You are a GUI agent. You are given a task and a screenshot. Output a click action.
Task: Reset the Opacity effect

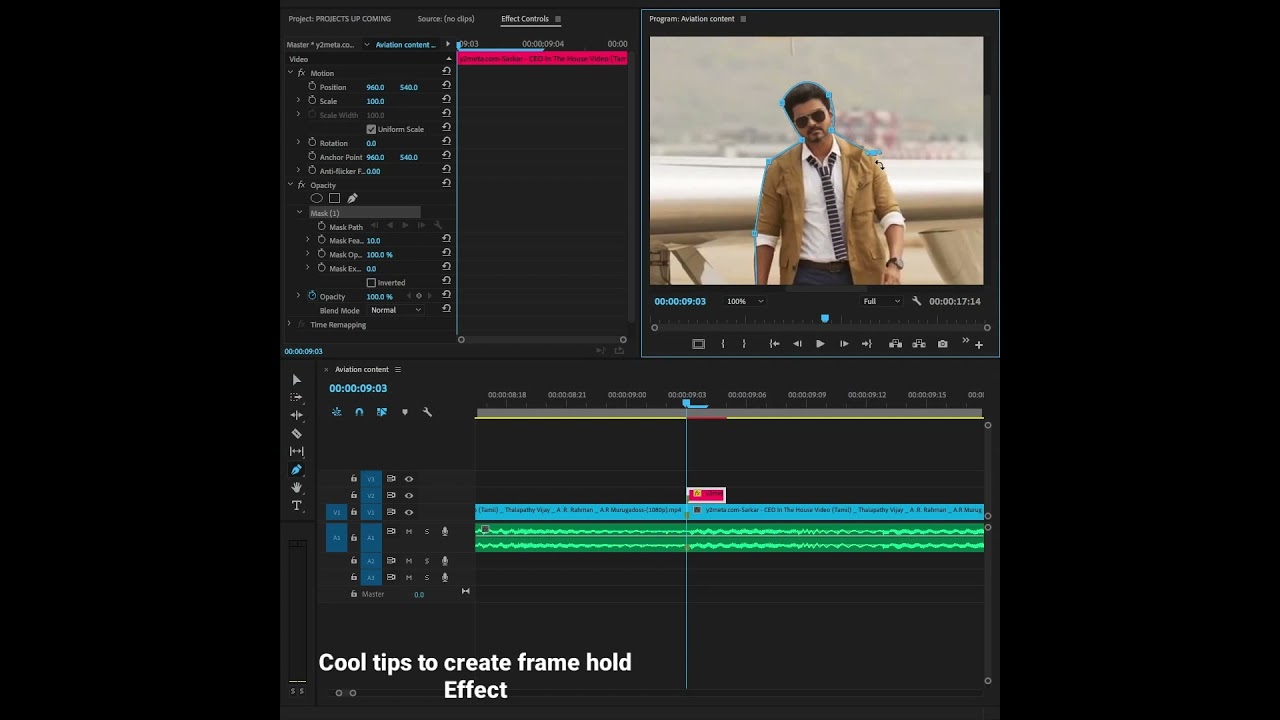pos(447,185)
